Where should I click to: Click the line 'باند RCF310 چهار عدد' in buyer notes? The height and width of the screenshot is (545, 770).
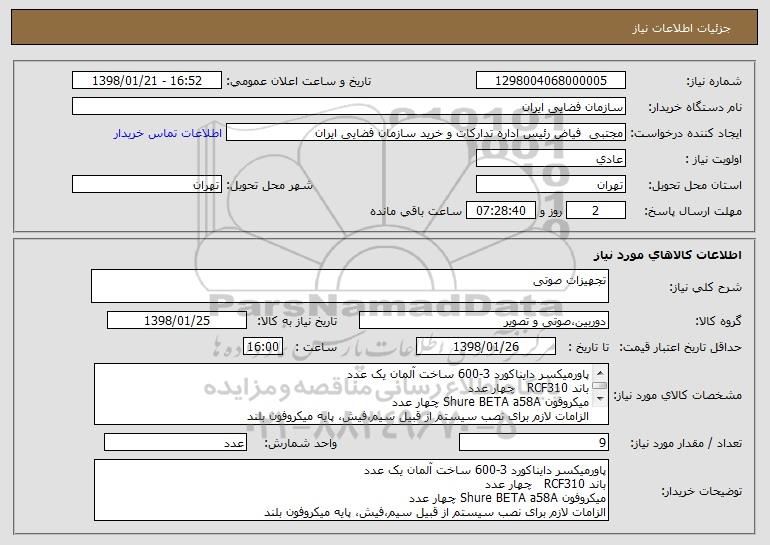click(x=545, y=484)
